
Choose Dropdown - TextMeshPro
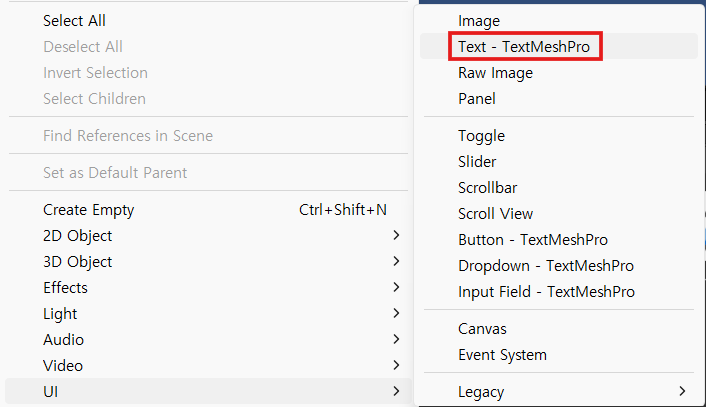546,266
